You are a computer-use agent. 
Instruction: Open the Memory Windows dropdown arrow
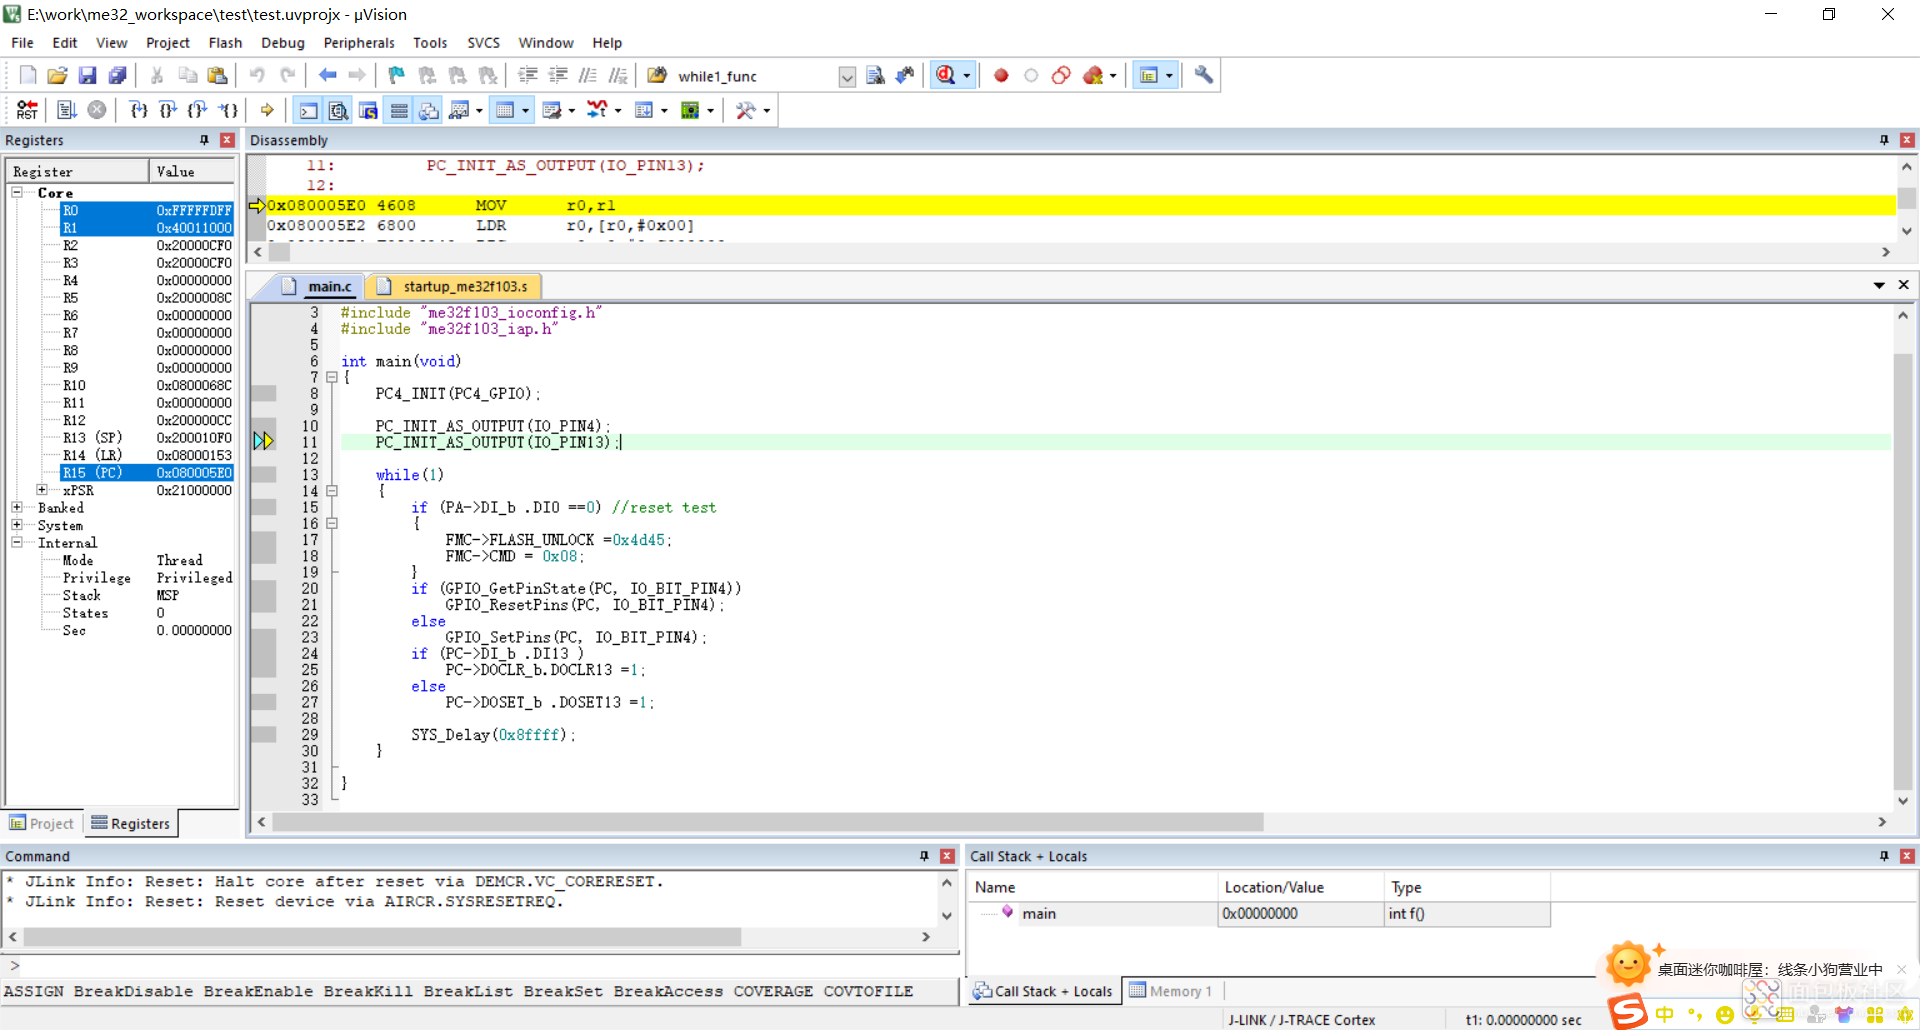[525, 111]
